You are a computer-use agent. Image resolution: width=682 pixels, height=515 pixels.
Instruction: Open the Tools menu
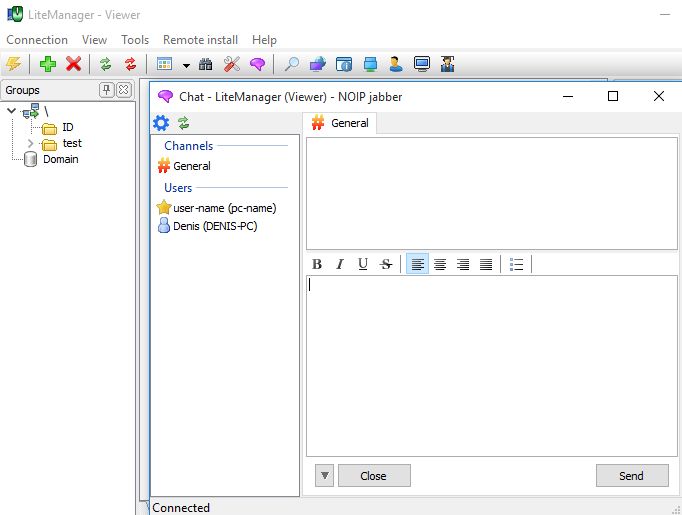coord(135,40)
